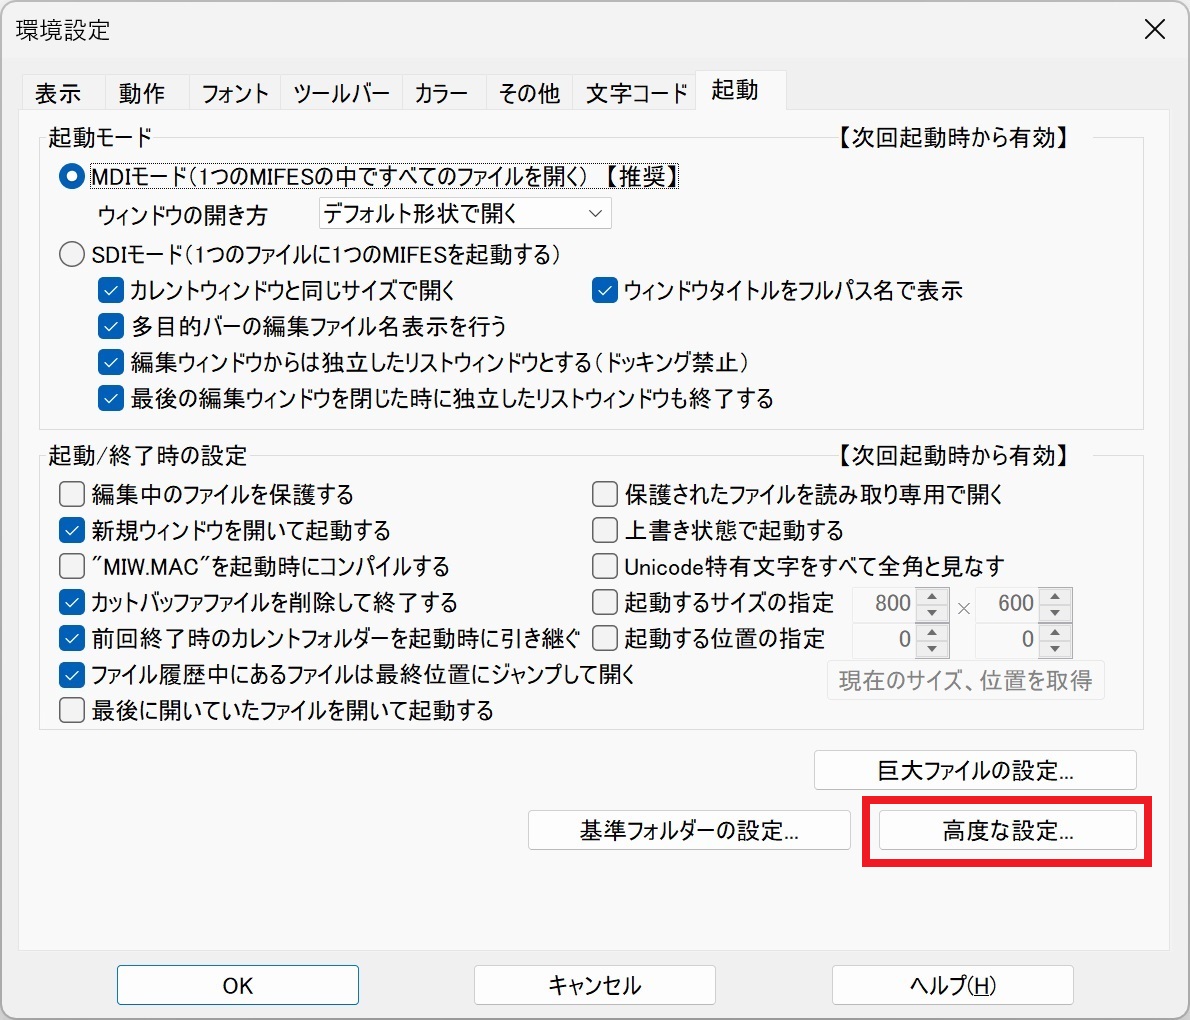Uncheck カットバッファファイルを削除して終了する
This screenshot has height=1020, width=1190.
tap(71, 602)
